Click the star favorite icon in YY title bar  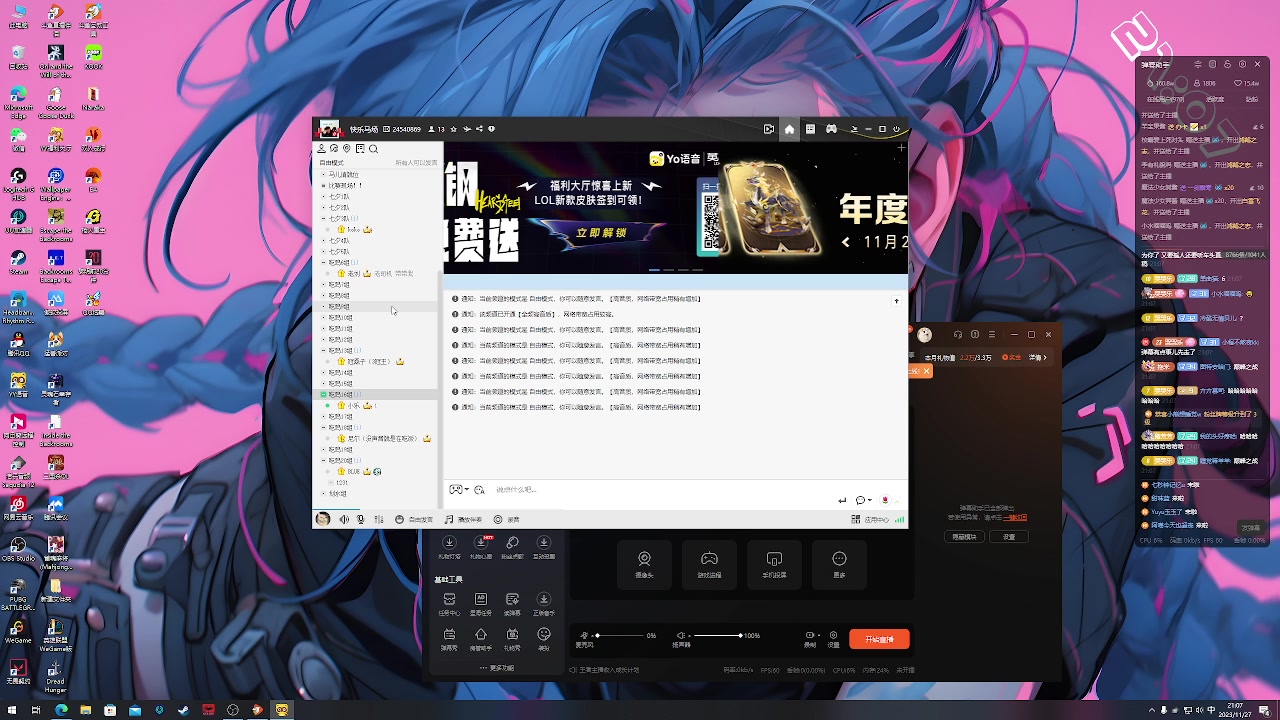tap(454, 129)
